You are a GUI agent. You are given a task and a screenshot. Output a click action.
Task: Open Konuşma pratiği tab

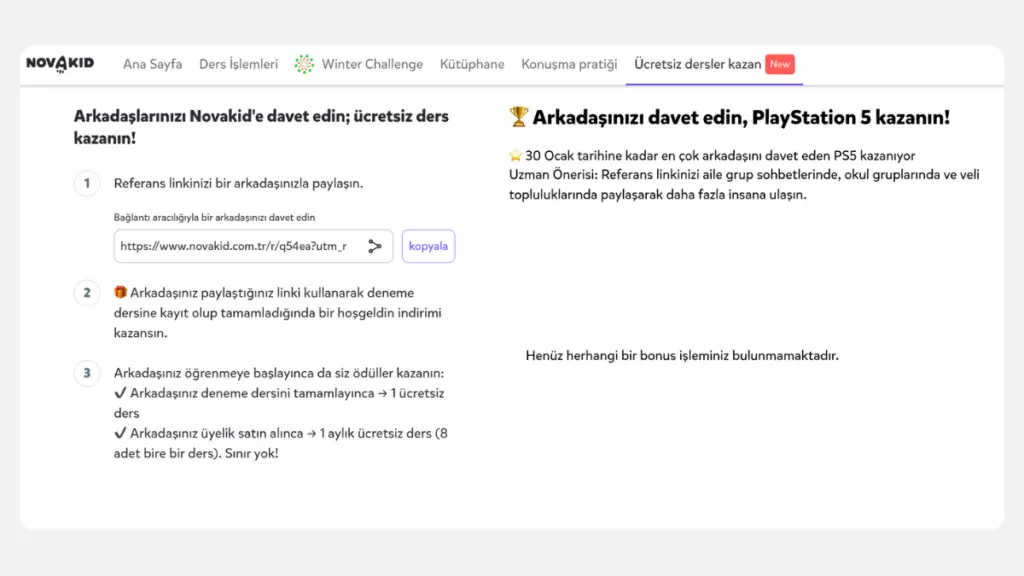pos(569,64)
